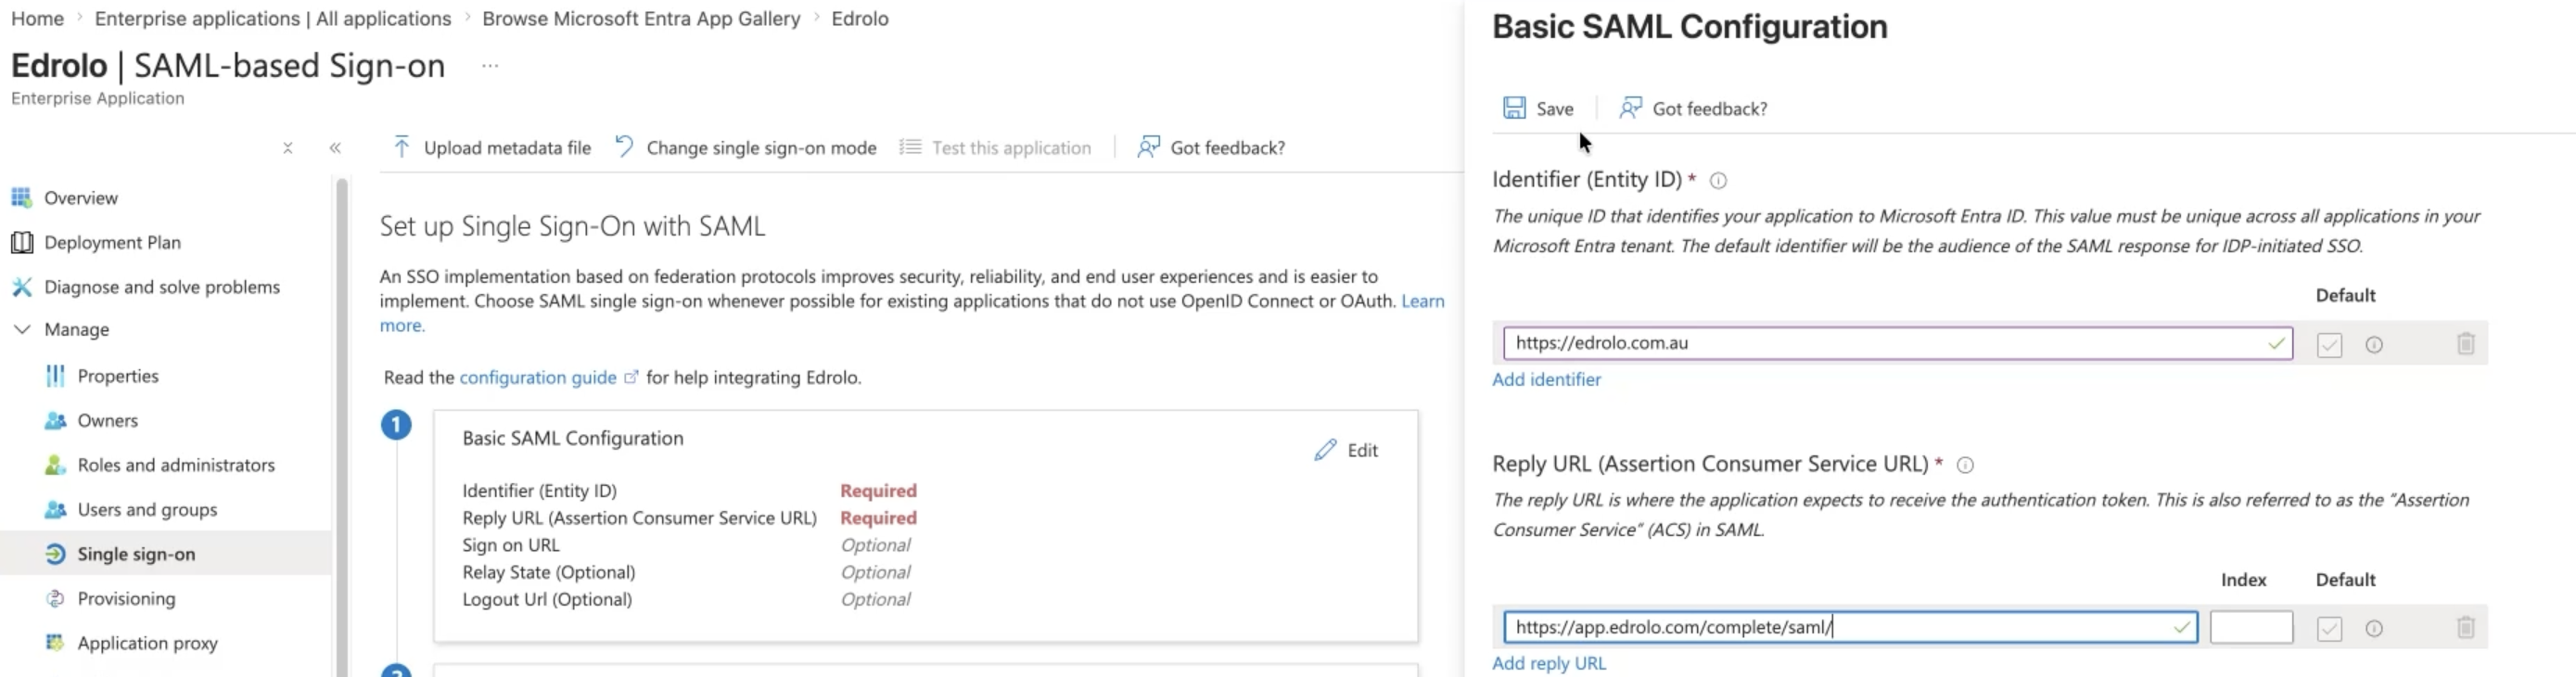The width and height of the screenshot is (2576, 677).
Task: Click the external link icon after configuration guide
Action: (x=631, y=378)
